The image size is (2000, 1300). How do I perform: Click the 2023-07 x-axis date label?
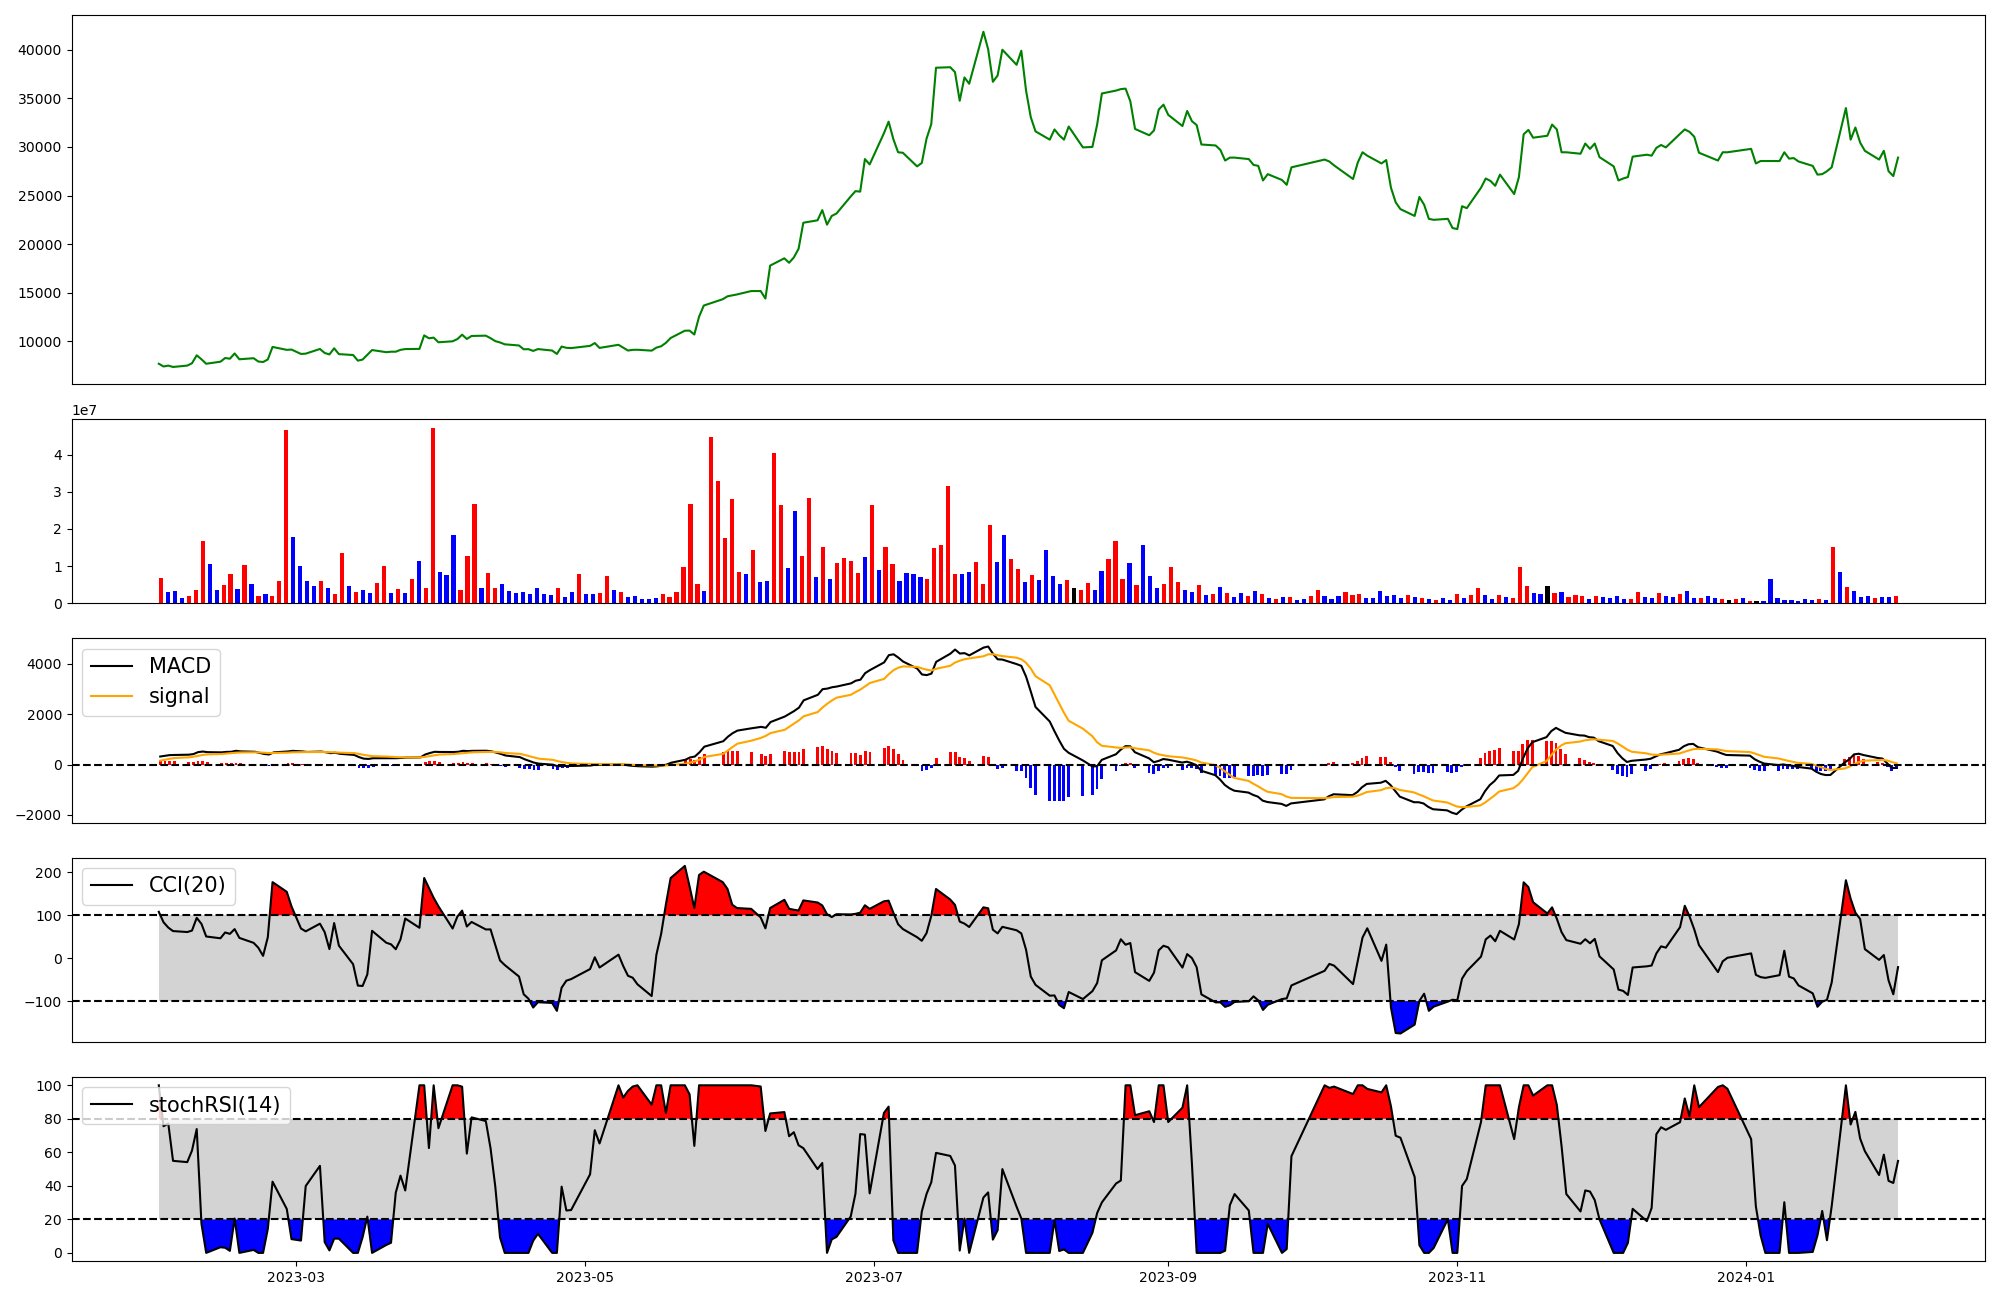tap(875, 1277)
